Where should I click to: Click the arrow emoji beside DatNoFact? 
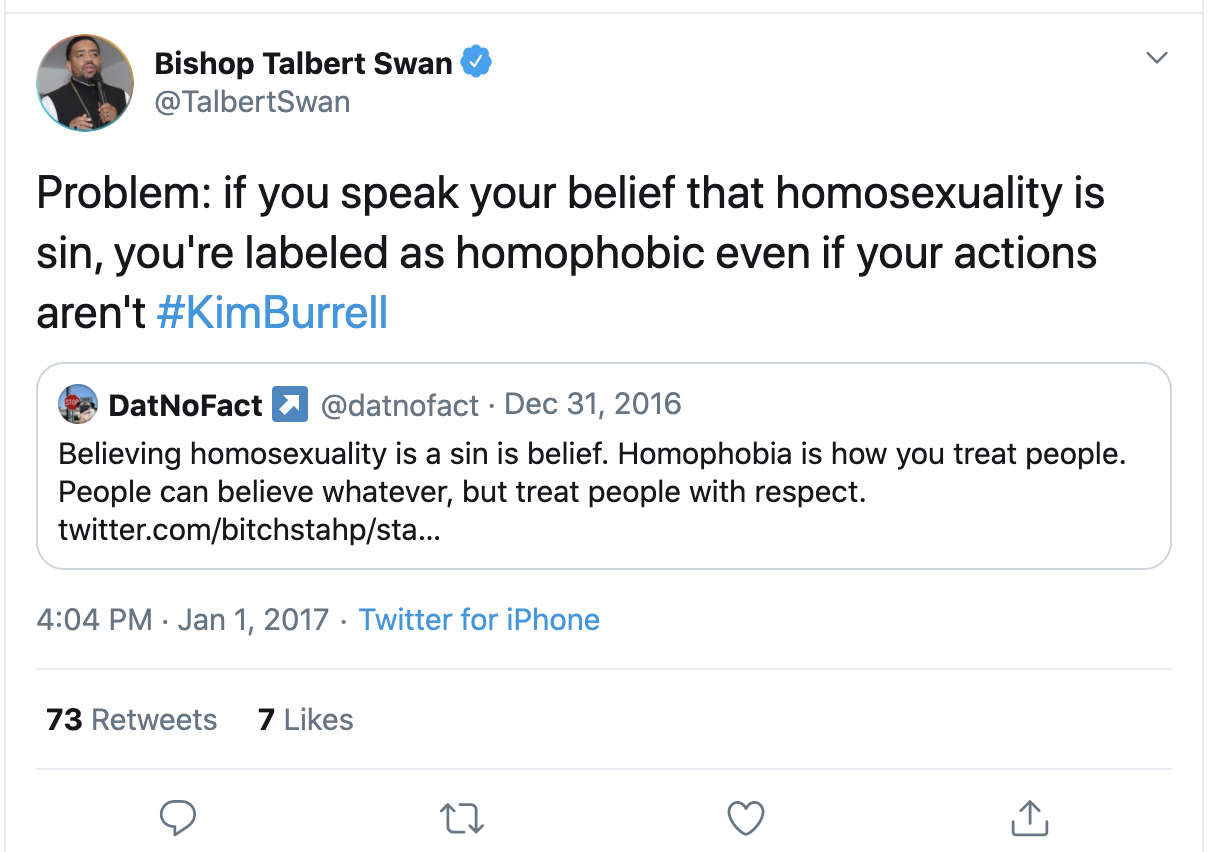(x=290, y=405)
